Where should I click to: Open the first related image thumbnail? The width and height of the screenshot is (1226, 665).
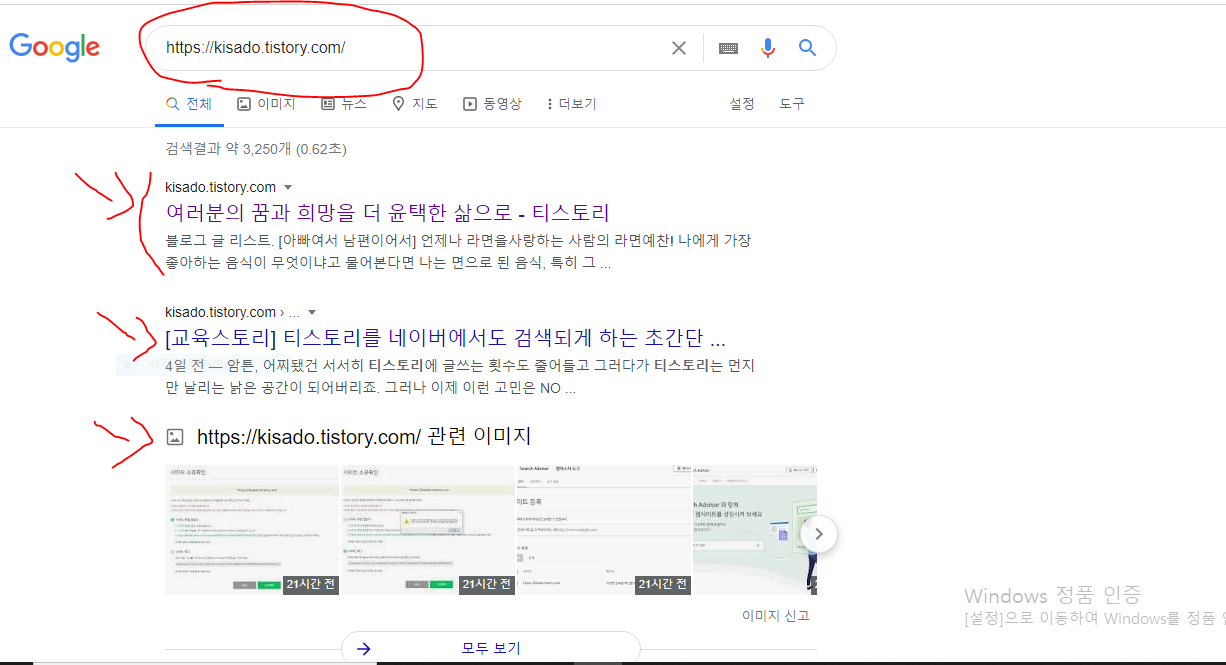[252, 529]
